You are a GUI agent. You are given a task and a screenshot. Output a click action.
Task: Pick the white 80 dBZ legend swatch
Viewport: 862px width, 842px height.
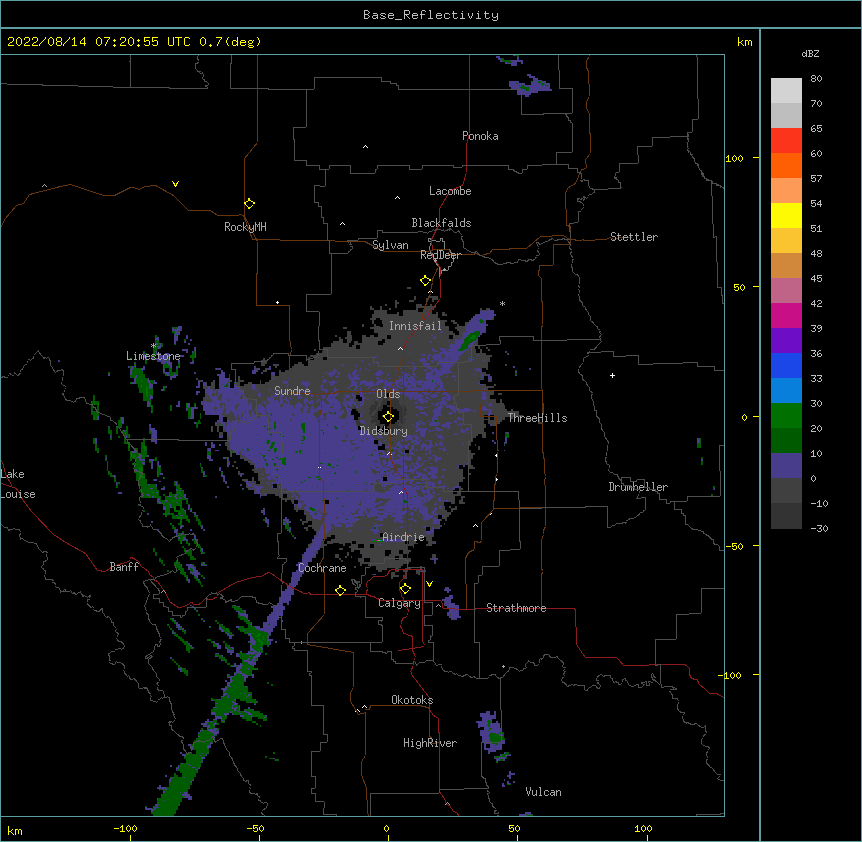[x=786, y=91]
